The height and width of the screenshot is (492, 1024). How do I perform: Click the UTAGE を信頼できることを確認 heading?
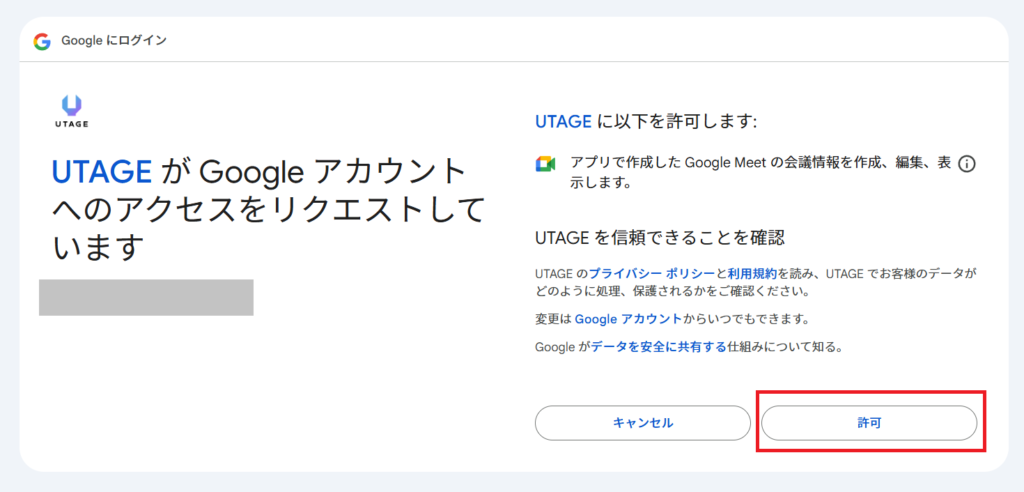pos(659,237)
